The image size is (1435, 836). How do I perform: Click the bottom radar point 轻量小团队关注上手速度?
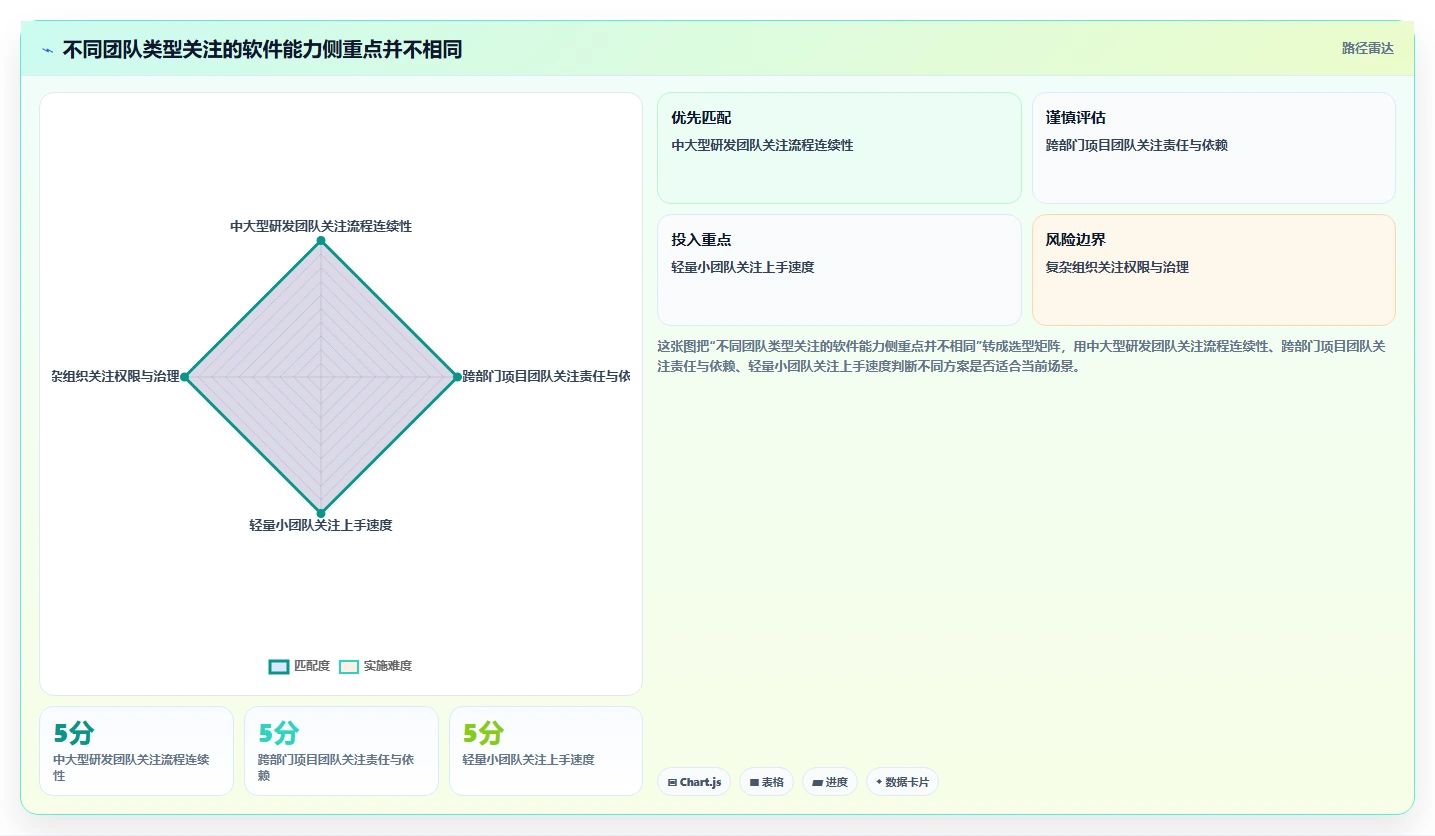point(321,513)
